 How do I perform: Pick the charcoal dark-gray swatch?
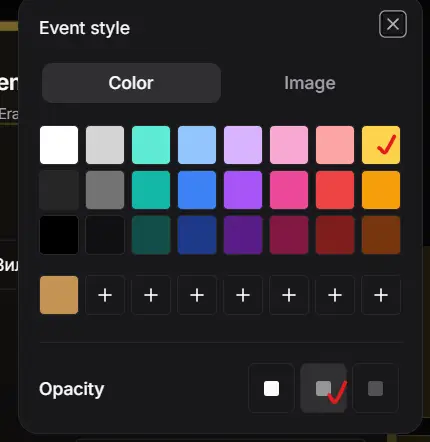(x=59, y=190)
